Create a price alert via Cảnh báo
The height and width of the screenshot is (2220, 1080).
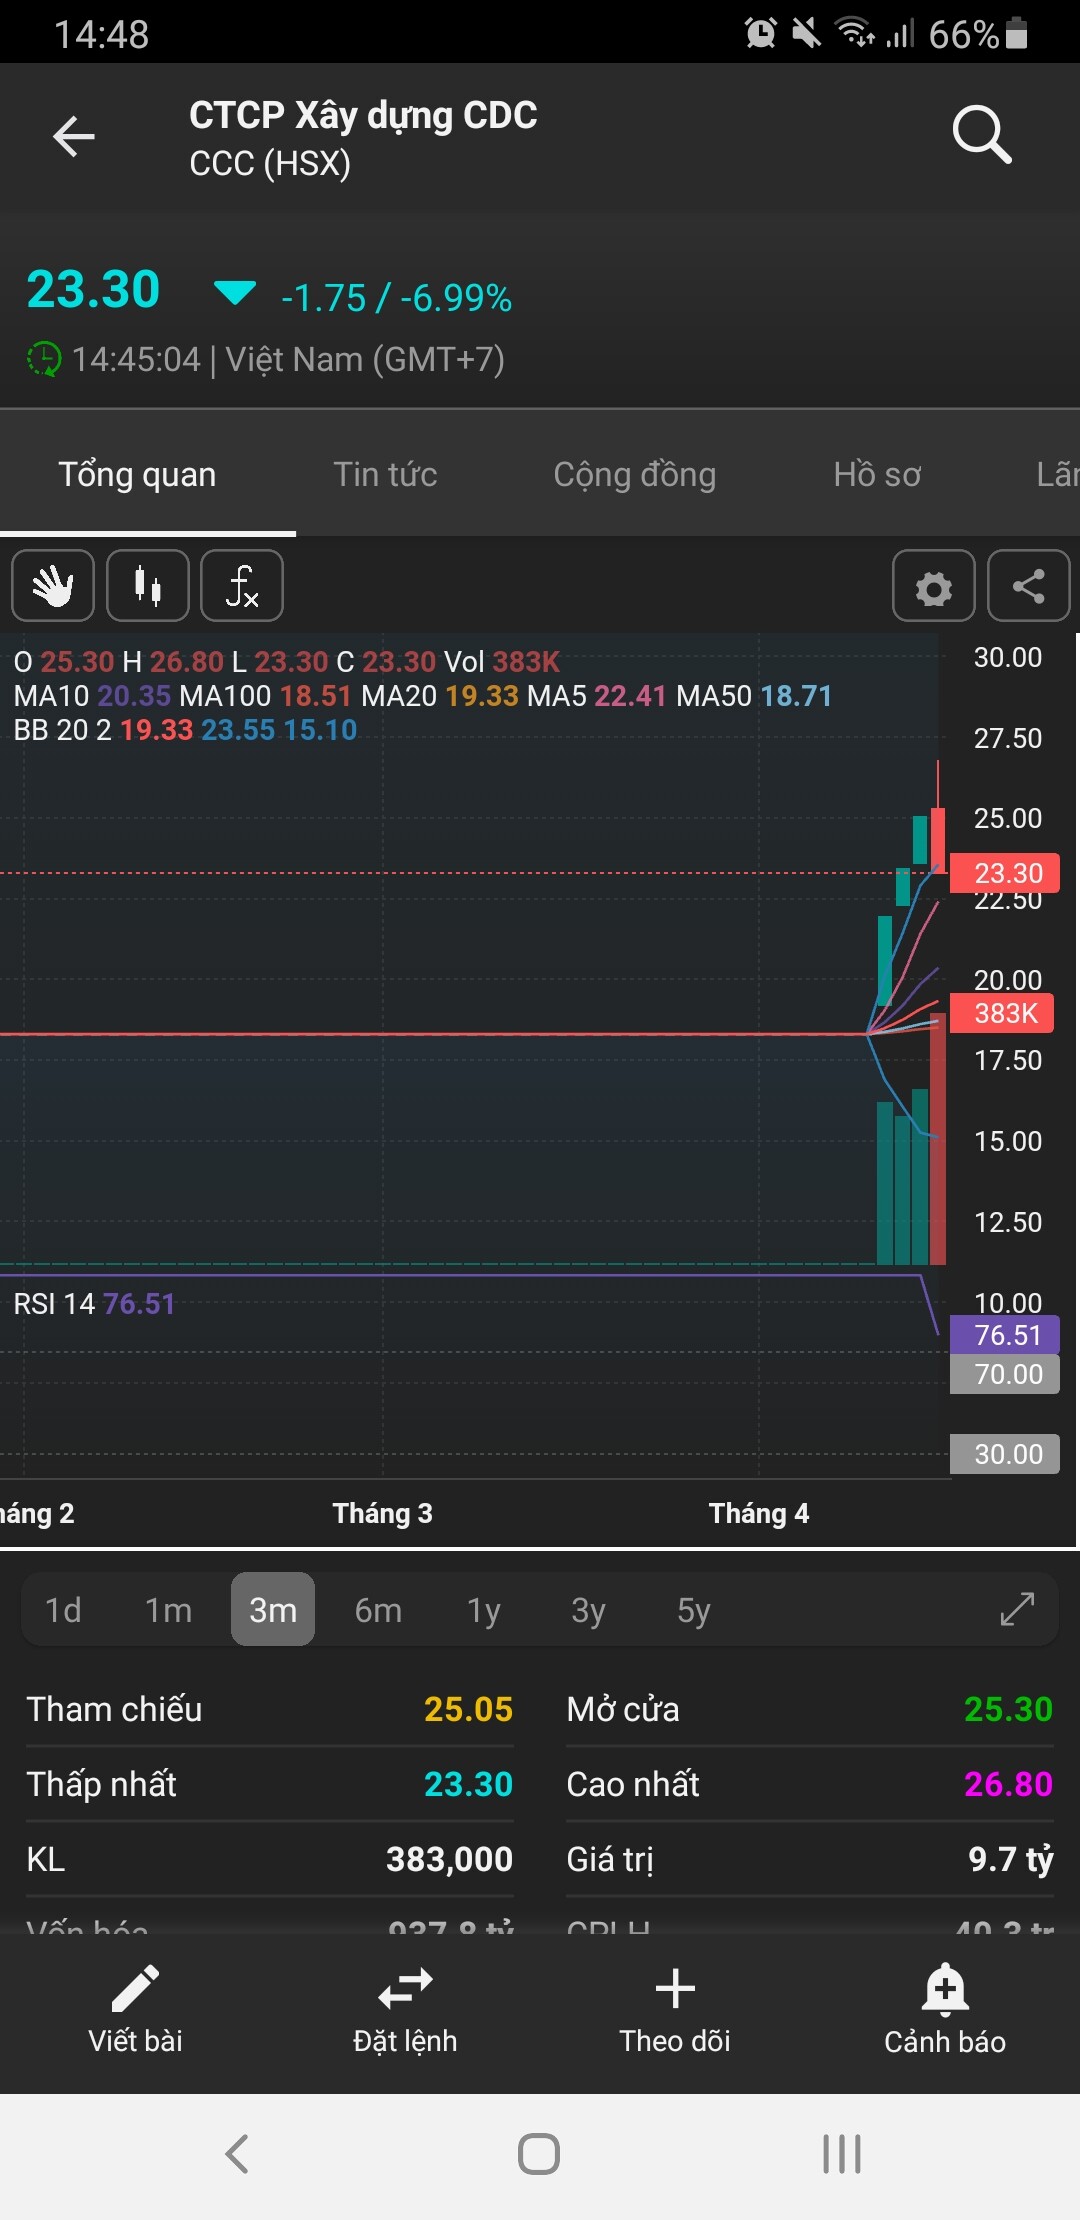(945, 1989)
